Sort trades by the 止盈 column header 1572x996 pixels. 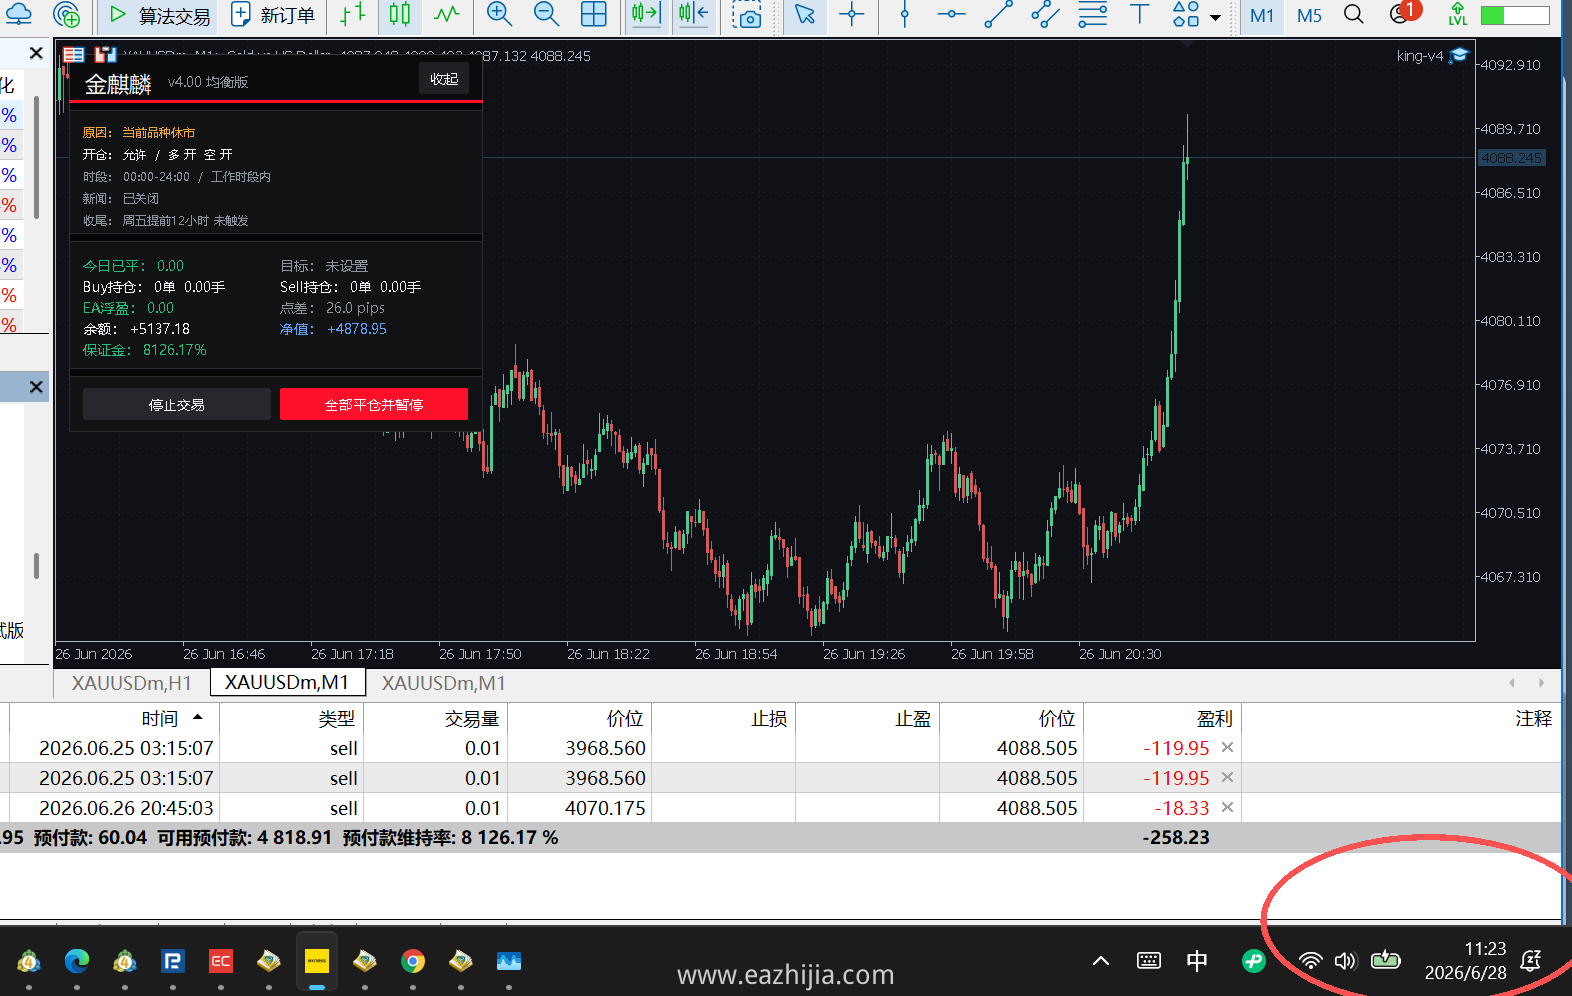click(912, 718)
